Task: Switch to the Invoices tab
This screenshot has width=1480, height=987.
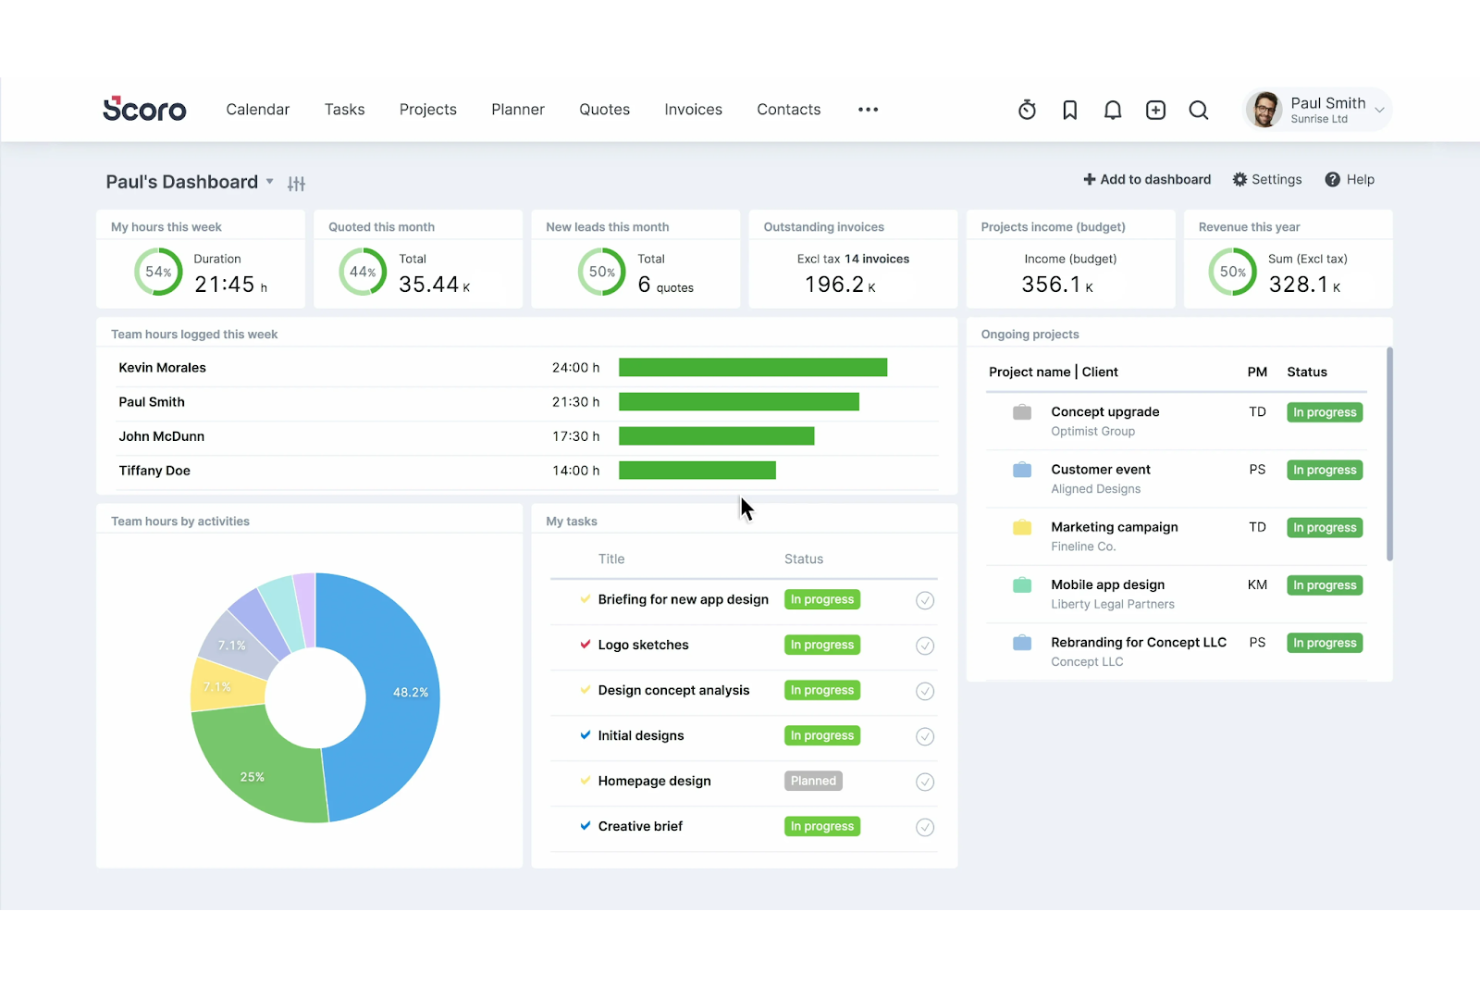Action: point(693,109)
